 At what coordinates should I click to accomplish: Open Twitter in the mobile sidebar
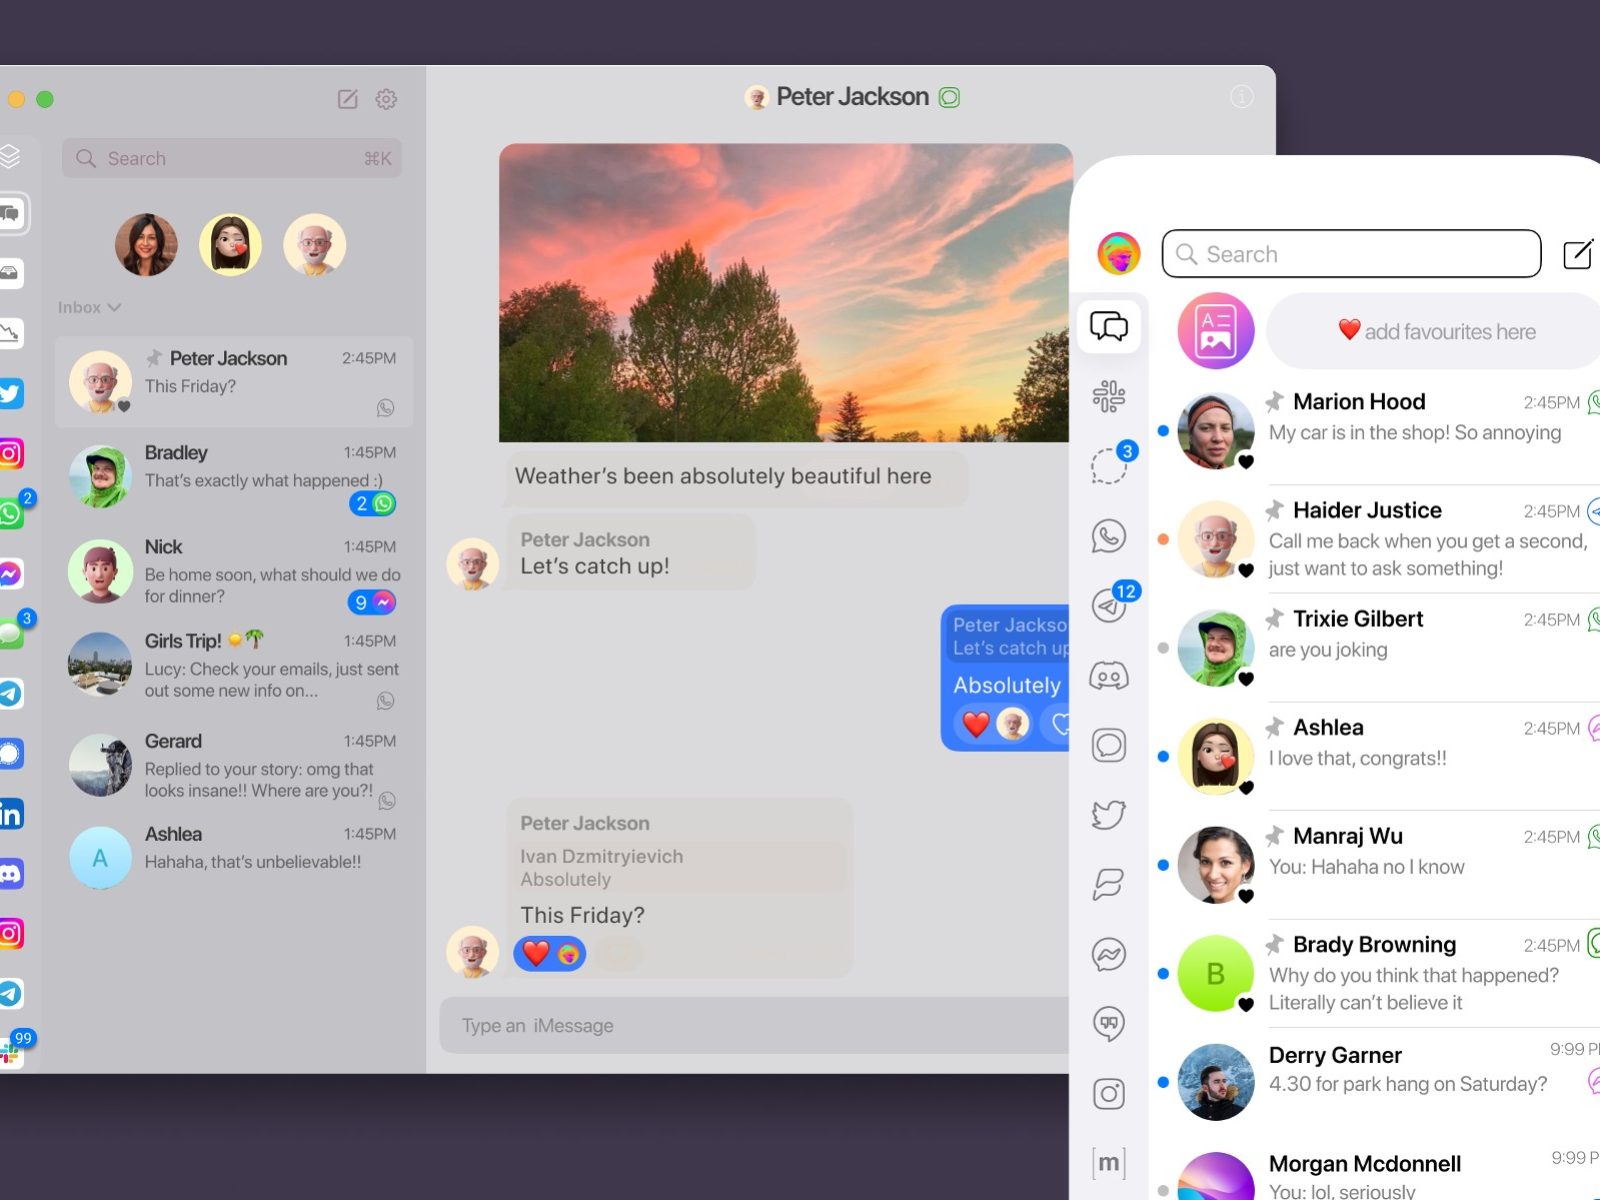click(x=1108, y=815)
